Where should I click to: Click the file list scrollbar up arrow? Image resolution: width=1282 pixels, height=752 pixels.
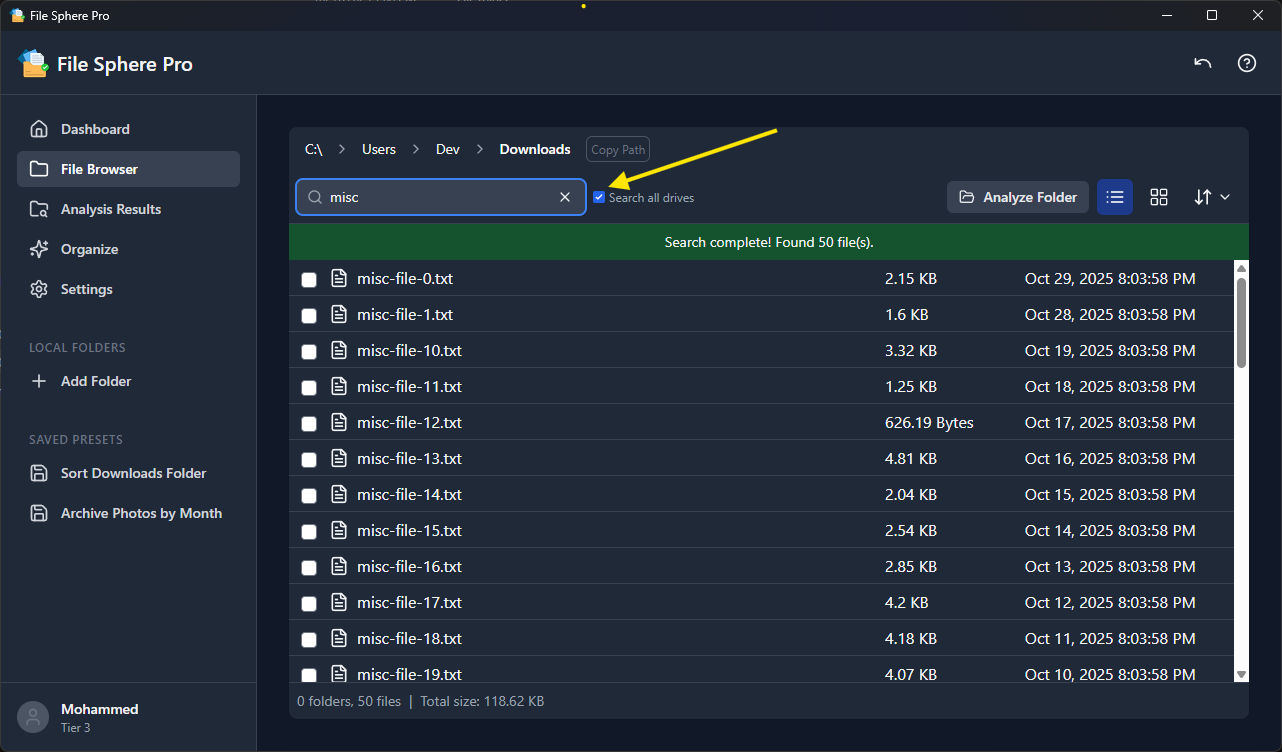coord(1241,268)
